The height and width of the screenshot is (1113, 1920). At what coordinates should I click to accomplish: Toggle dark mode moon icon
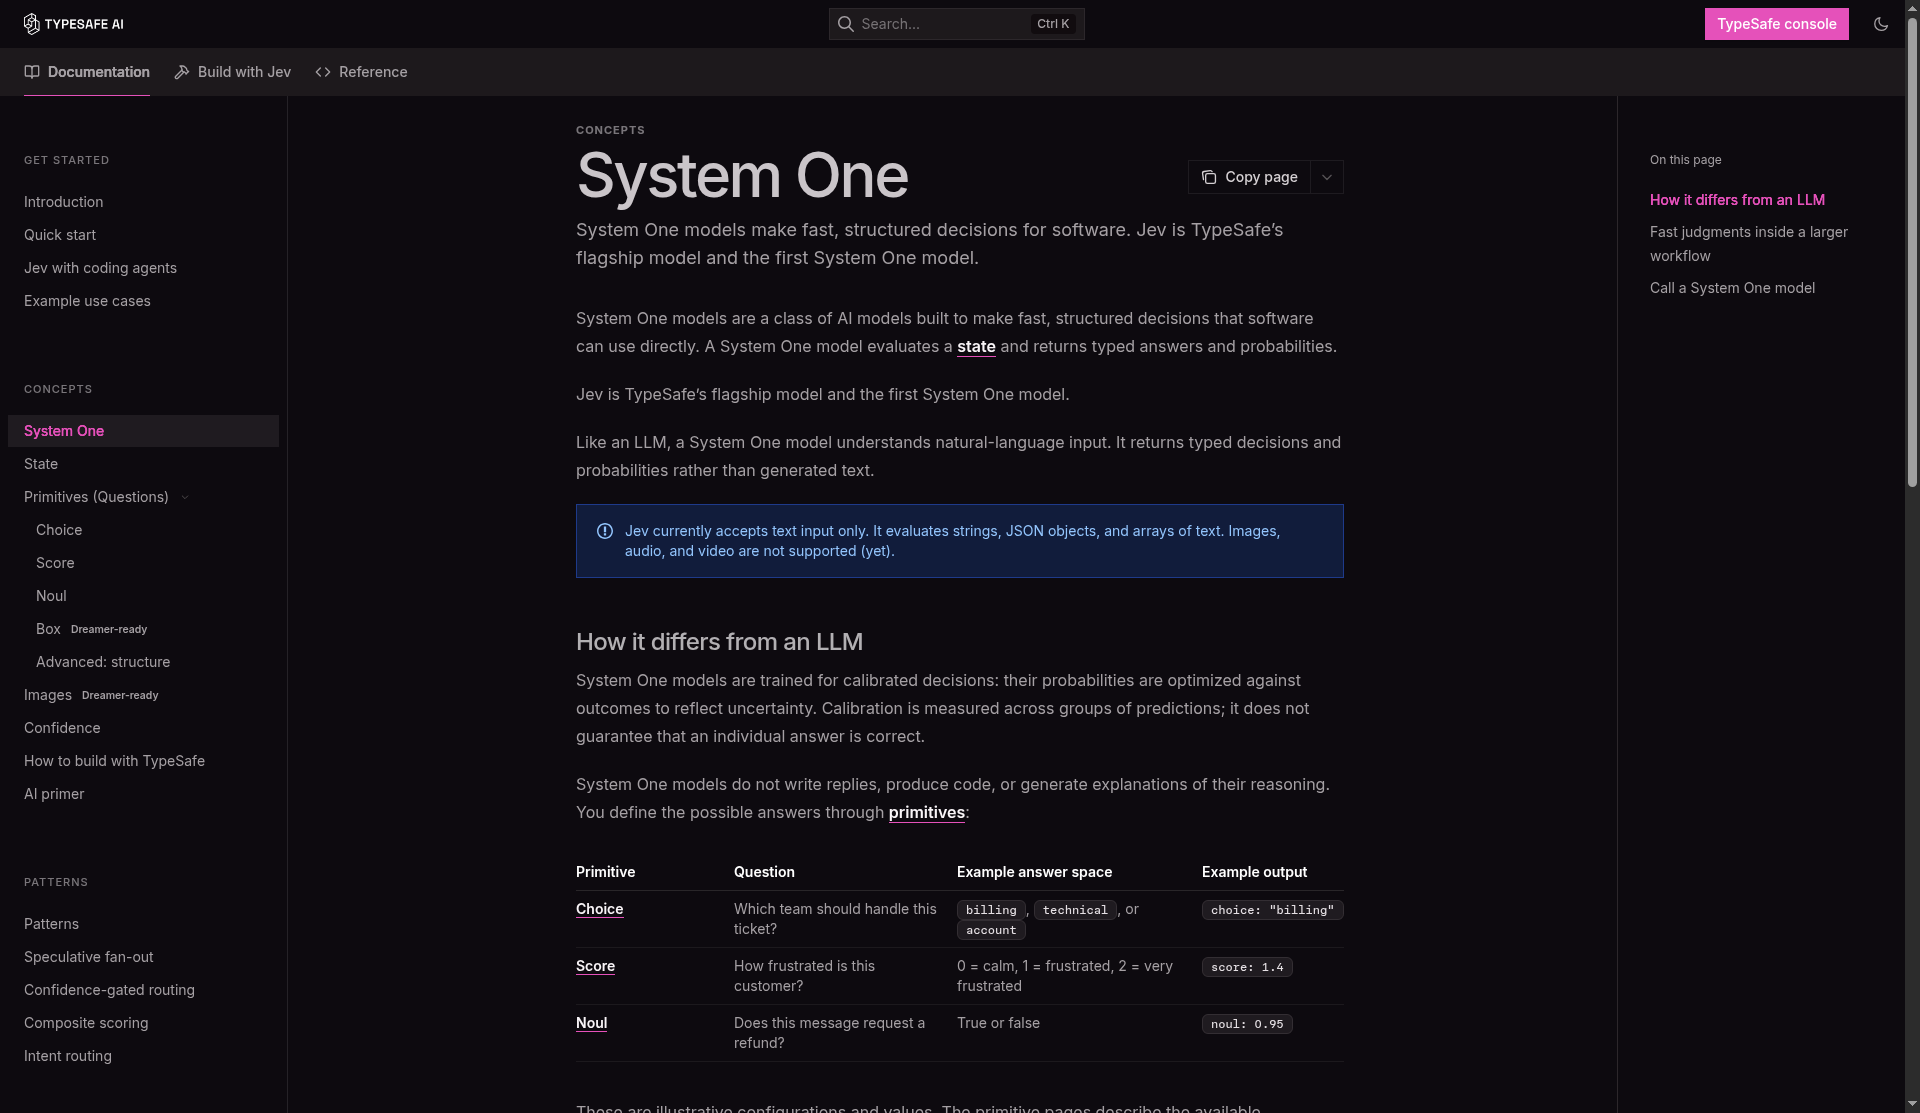point(1881,24)
